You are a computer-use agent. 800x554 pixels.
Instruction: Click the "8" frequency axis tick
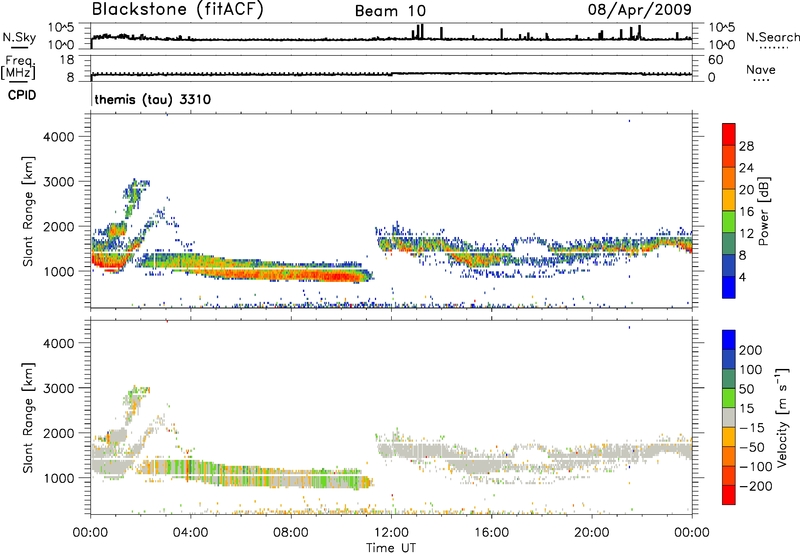click(70, 78)
